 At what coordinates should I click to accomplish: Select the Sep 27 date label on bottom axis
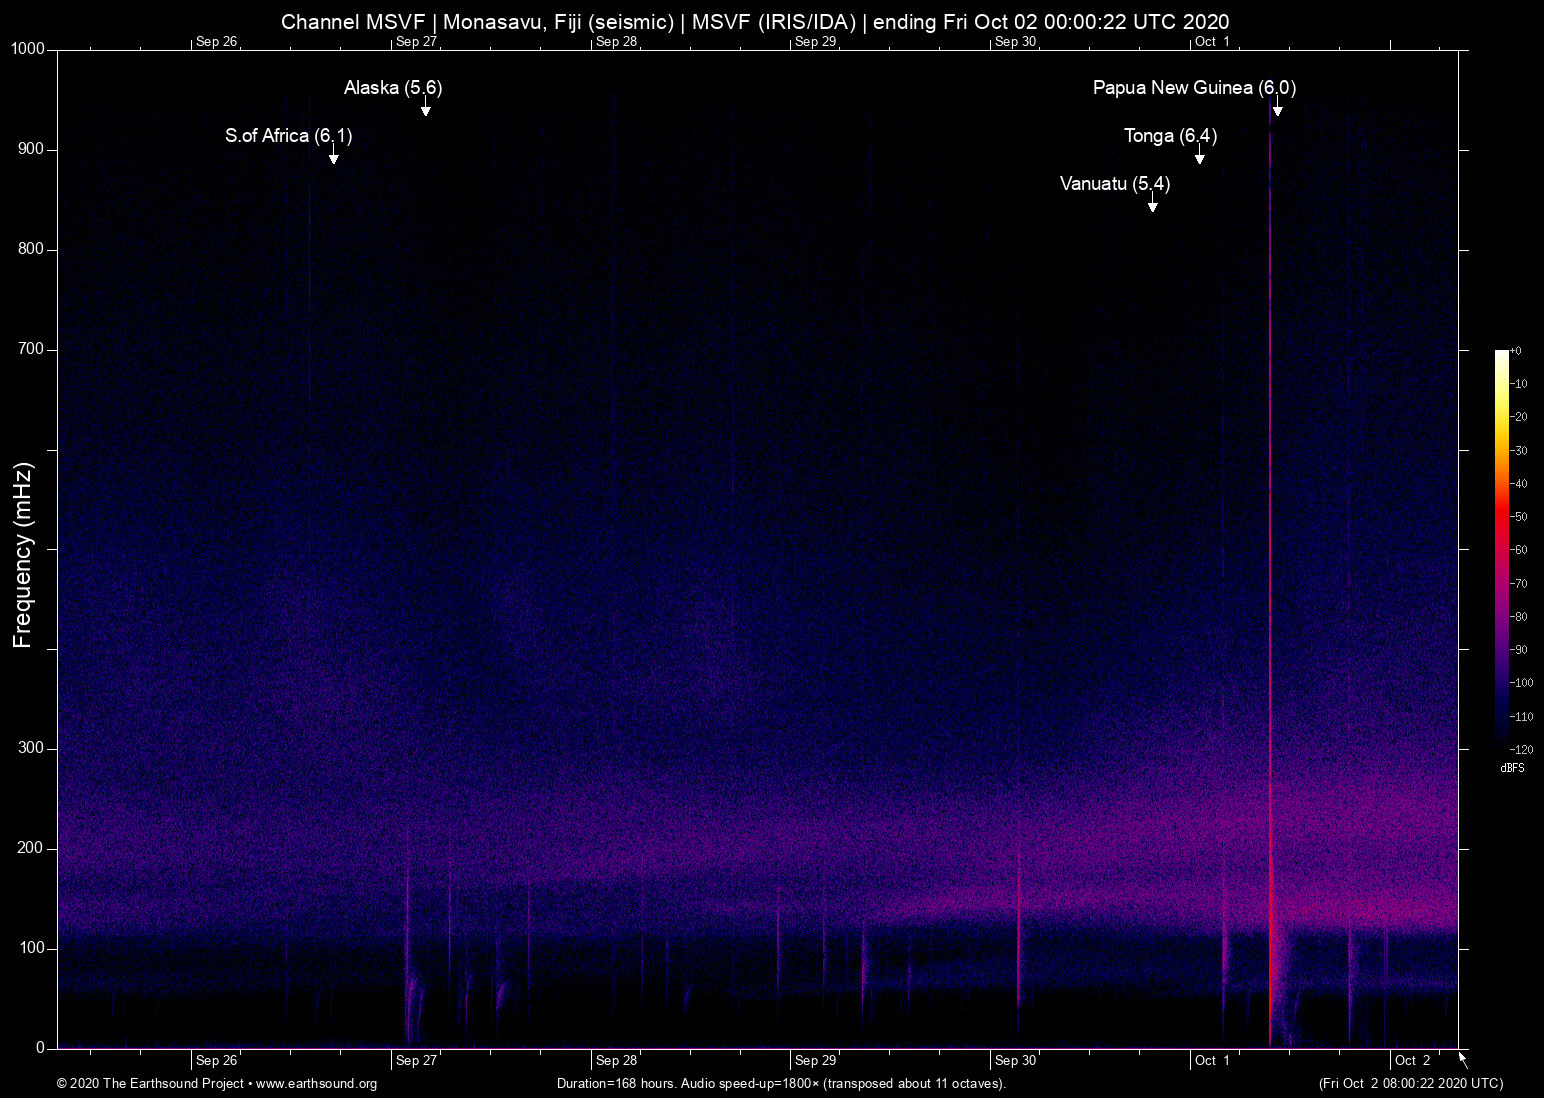coord(416,1061)
